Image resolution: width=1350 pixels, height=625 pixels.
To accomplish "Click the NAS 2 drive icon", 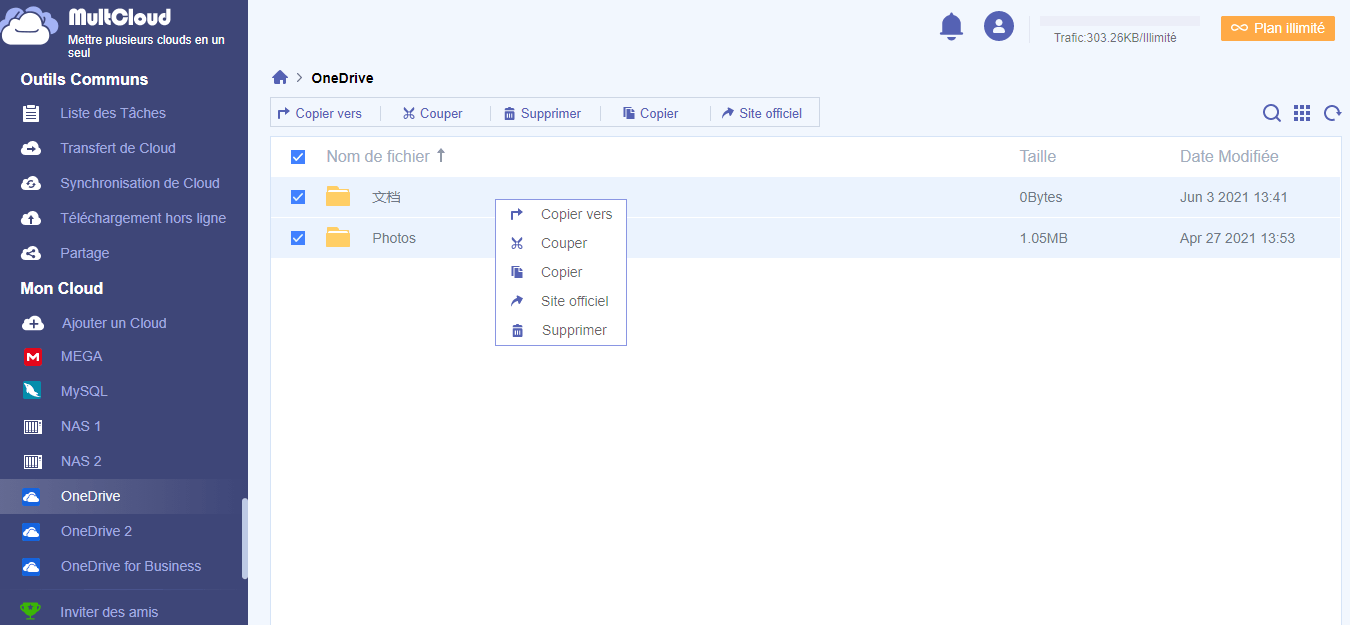I will pos(32,461).
